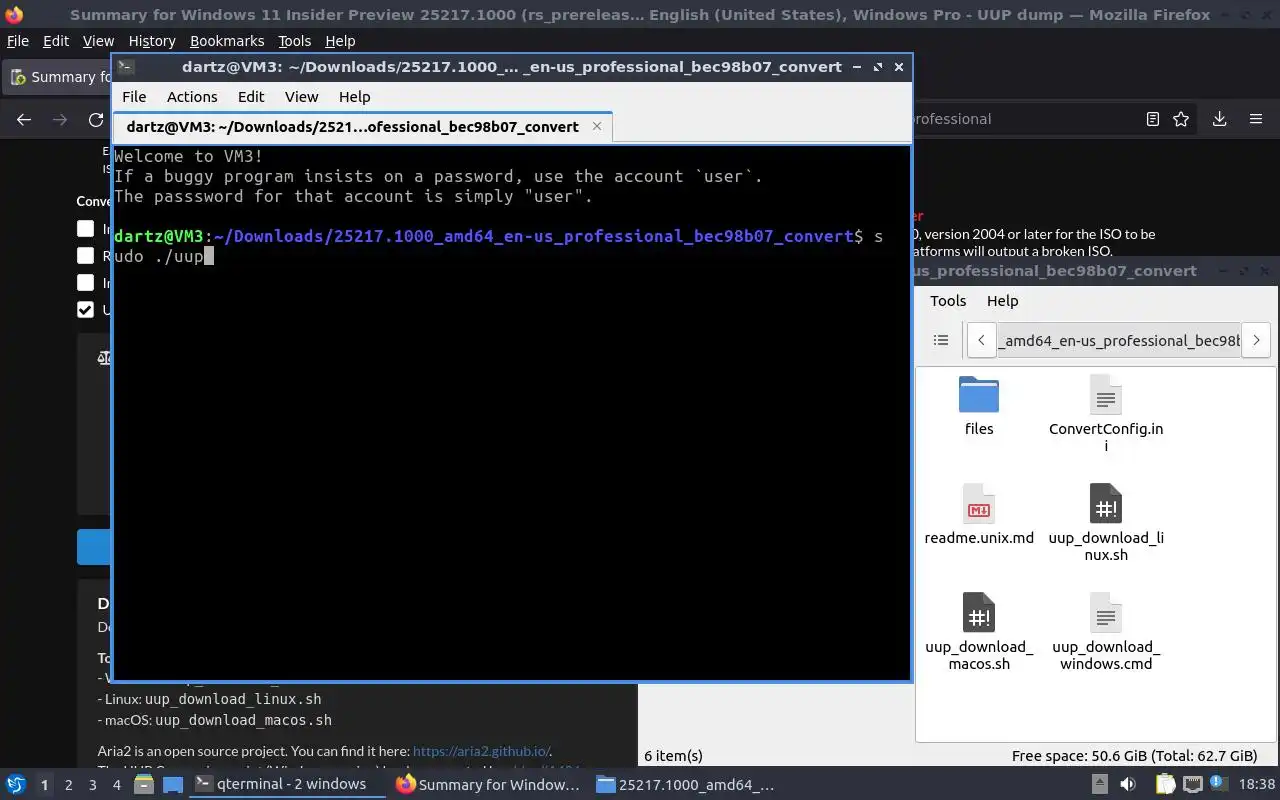Viewport: 1280px width, 800px height.
Task: Toggle Firefox reader view icon
Action: click(1152, 119)
